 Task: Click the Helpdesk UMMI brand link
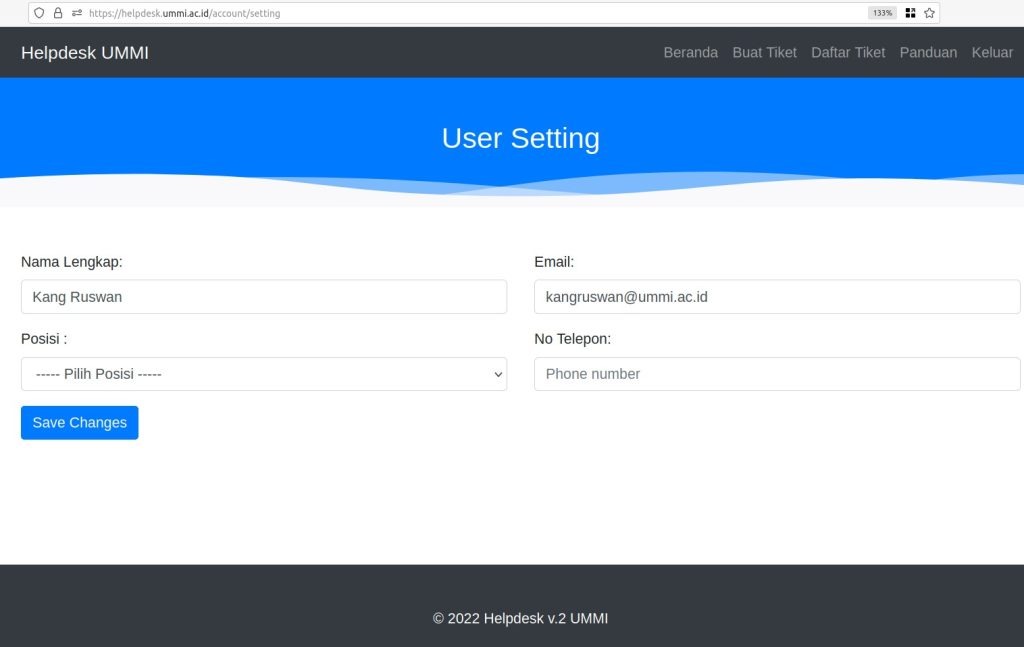click(x=85, y=53)
